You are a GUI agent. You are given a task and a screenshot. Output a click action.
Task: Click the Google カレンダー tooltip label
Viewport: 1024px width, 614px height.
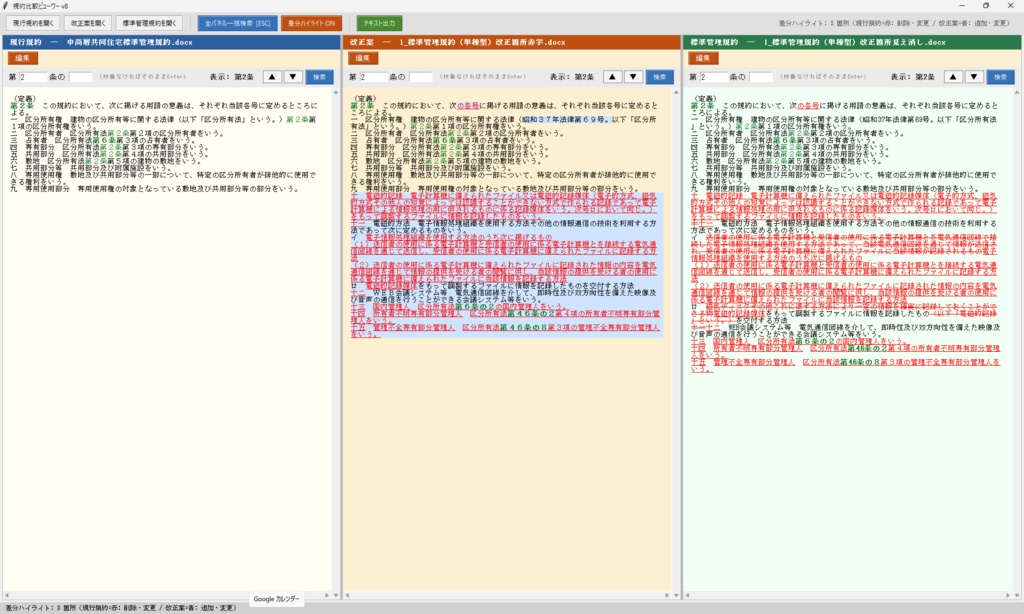[276, 599]
